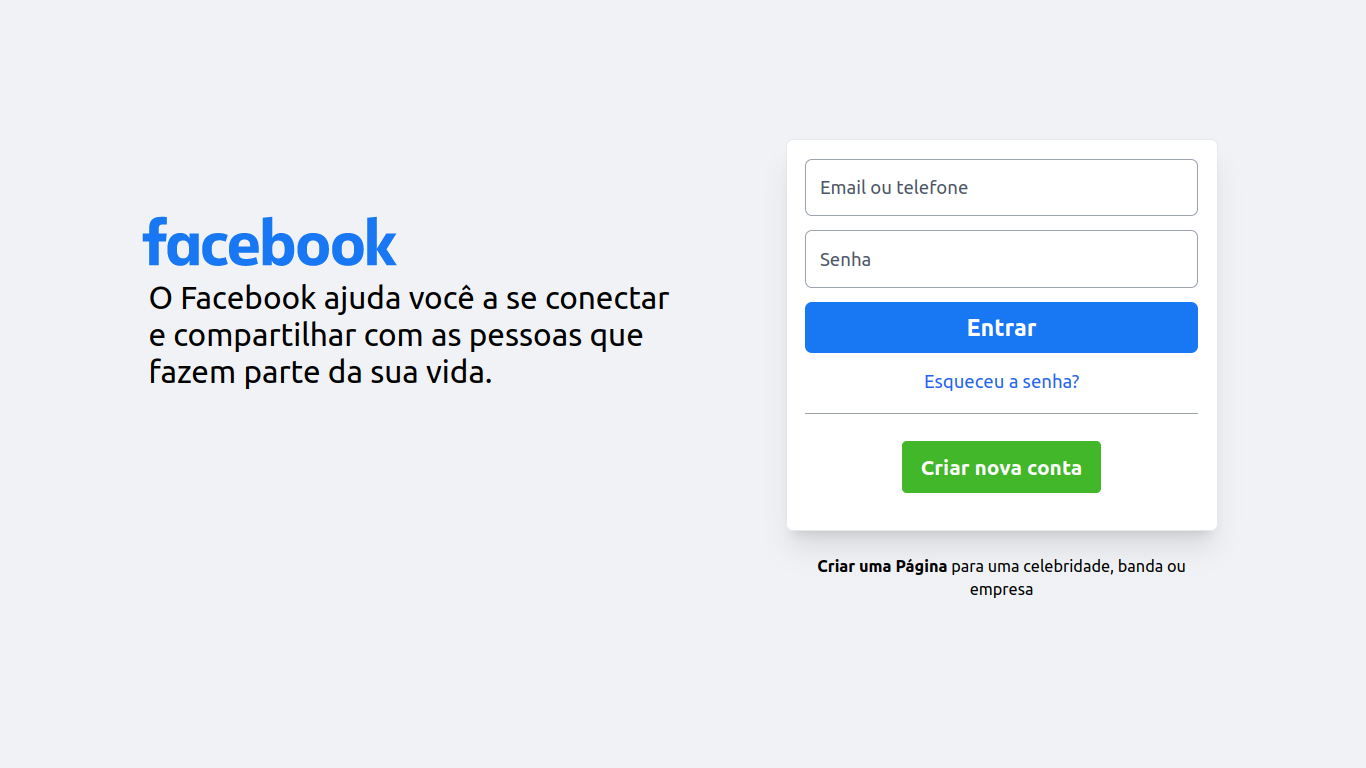Click the word Facebook in the tagline

[248, 298]
